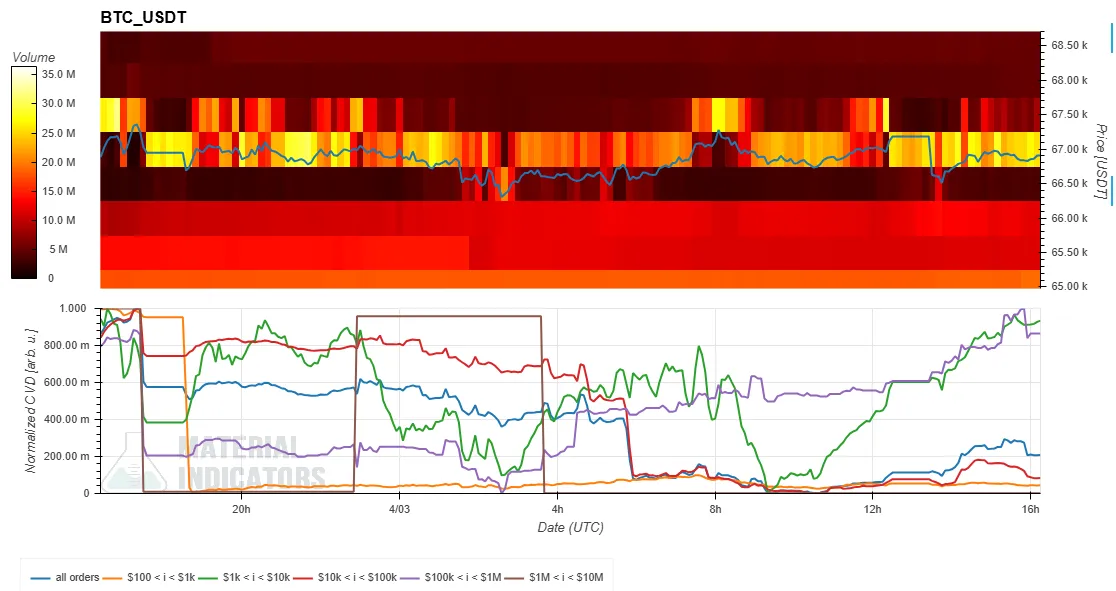Screen dimensions: 1116x591
Task: Click the upper teal toolbar marker at right edge
Action: [1112, 37]
